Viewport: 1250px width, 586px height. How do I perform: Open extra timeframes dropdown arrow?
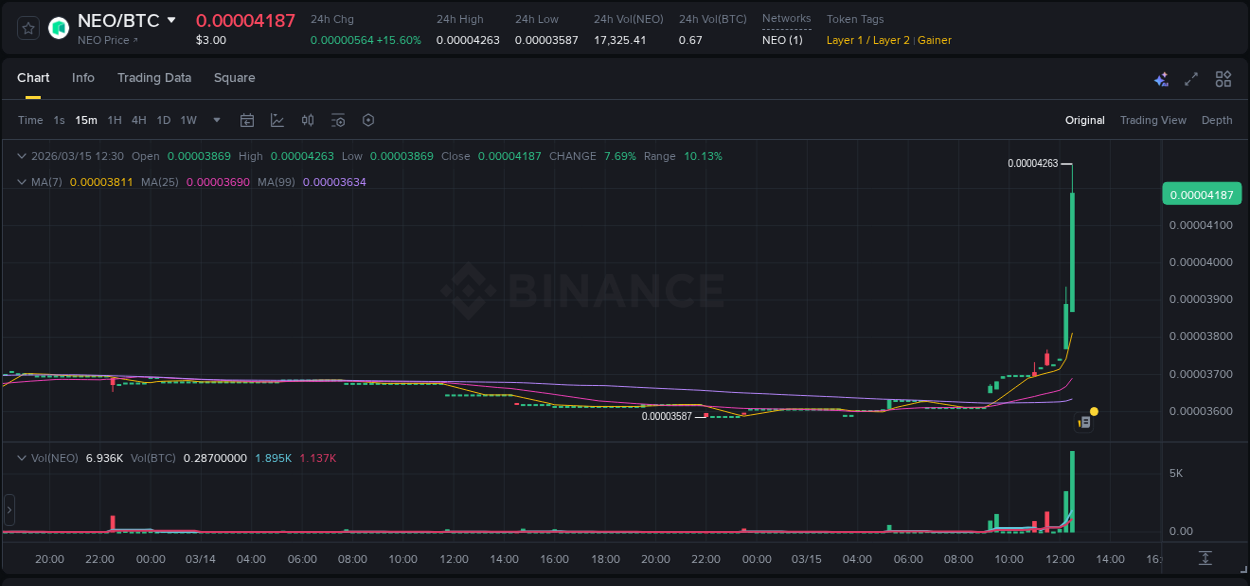215,119
